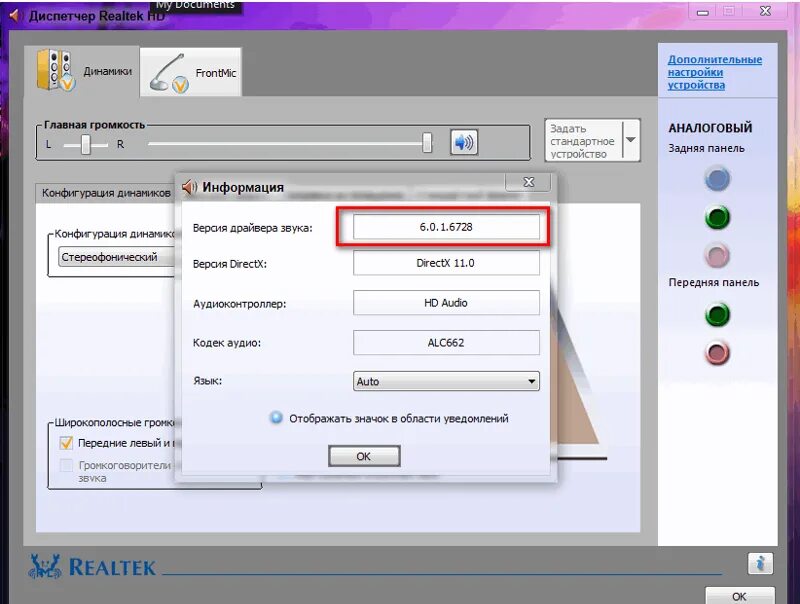Click OK in the Информация dialog

coord(364,456)
